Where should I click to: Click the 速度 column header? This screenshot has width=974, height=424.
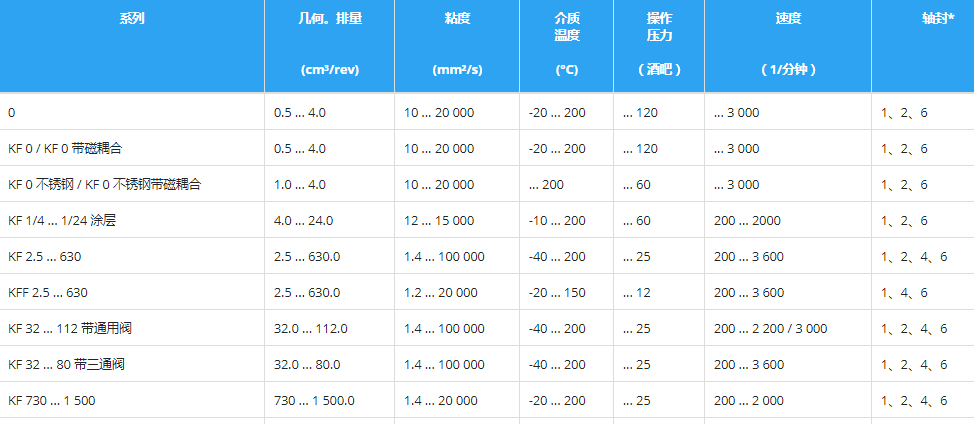coord(788,20)
